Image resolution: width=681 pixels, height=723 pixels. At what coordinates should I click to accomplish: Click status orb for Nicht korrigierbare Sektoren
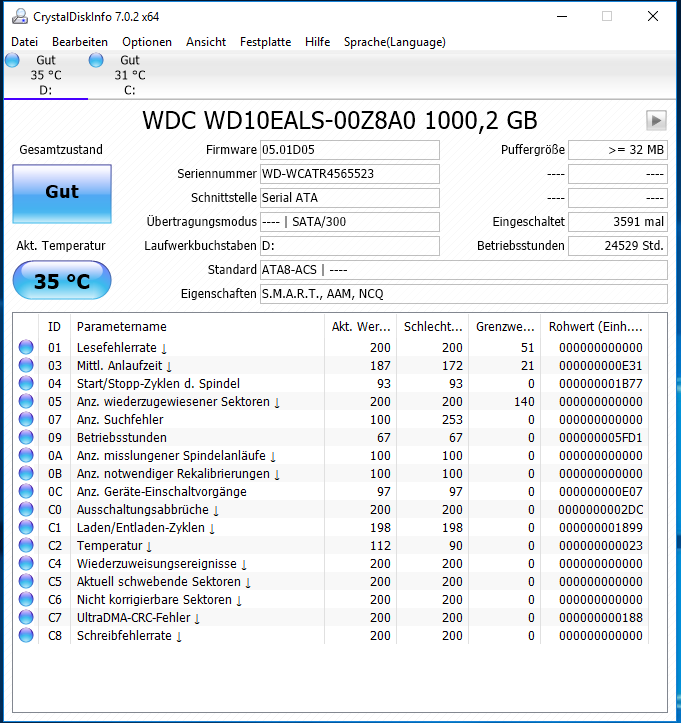point(26,599)
